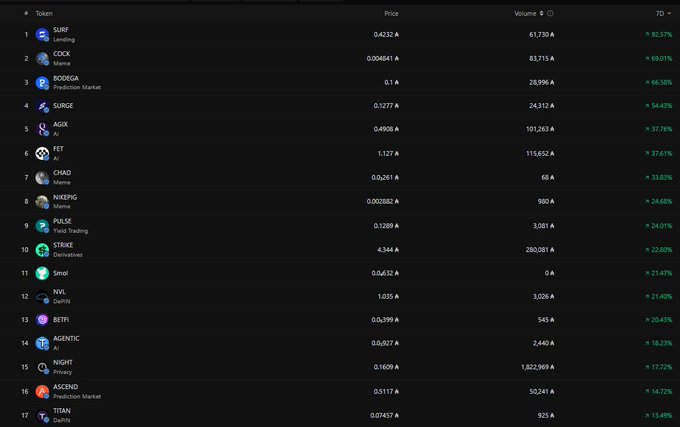Click the BODEGA 66.58% change
Viewport: 680px width, 427px height.
pyautogui.click(x=658, y=82)
